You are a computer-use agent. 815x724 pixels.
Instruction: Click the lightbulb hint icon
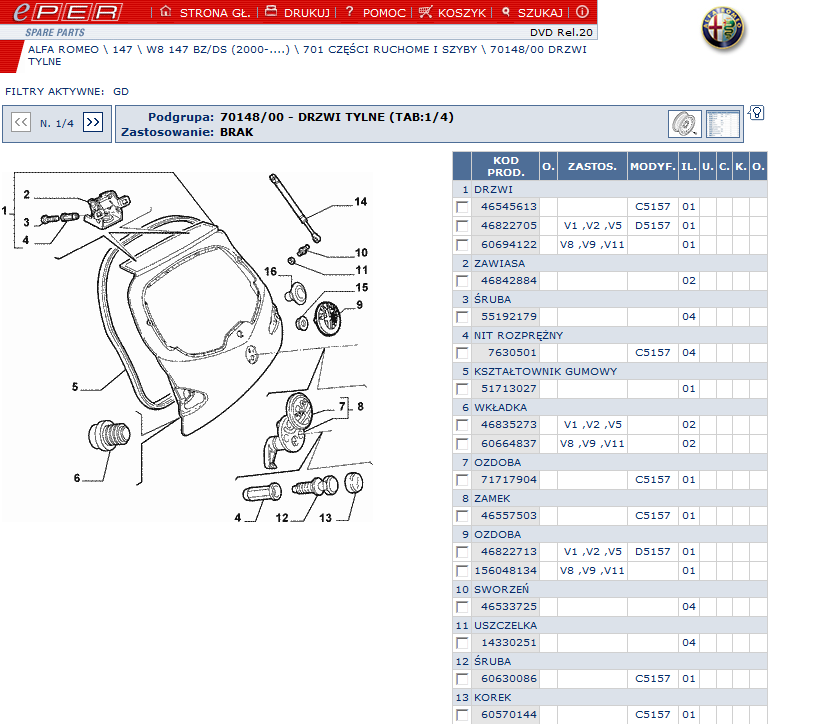tap(756, 112)
